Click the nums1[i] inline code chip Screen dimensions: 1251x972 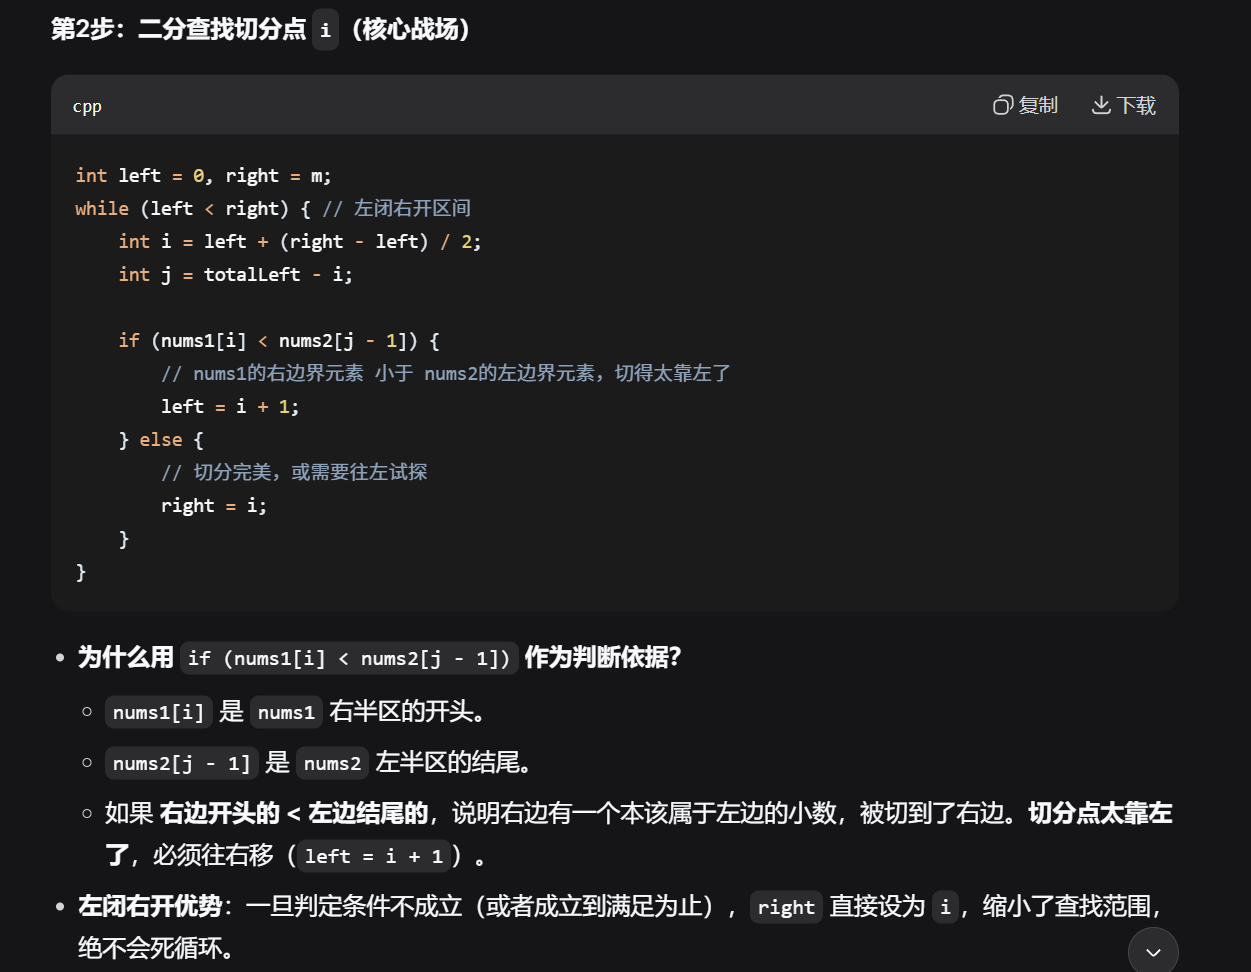click(158, 712)
